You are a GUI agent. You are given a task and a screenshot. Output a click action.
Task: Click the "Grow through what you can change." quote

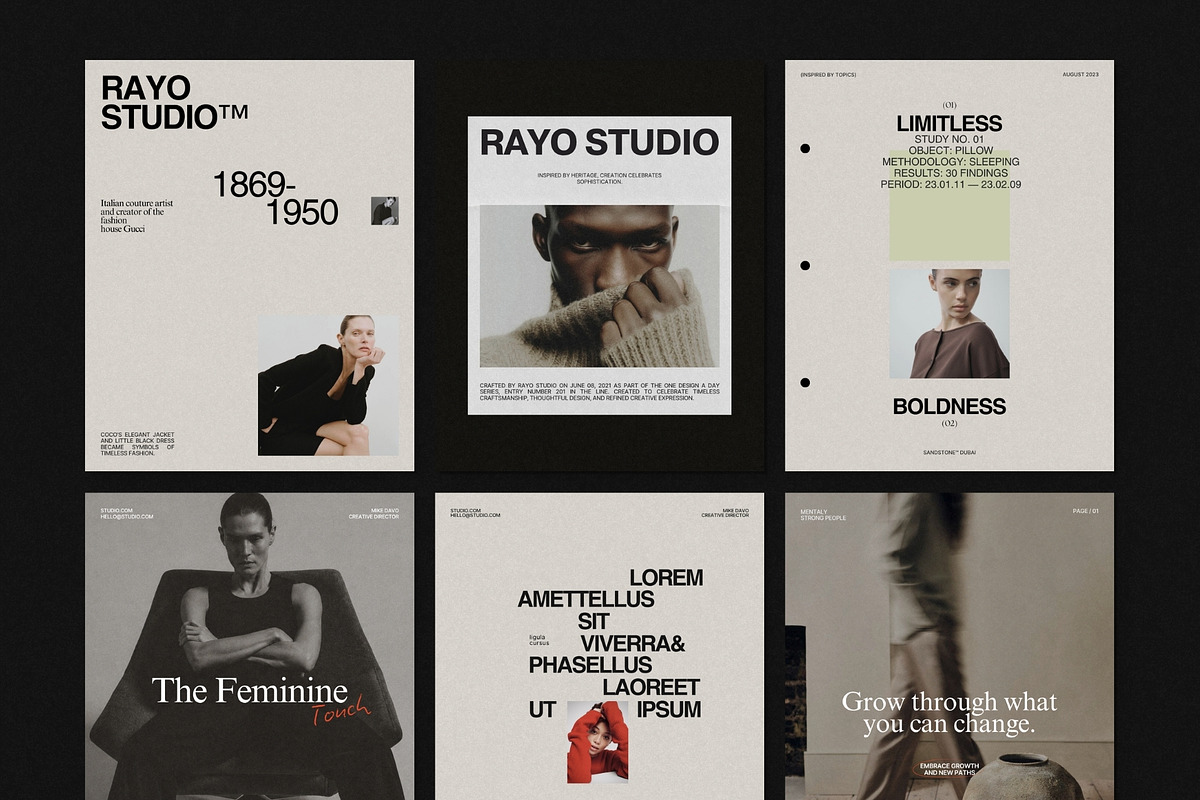949,713
